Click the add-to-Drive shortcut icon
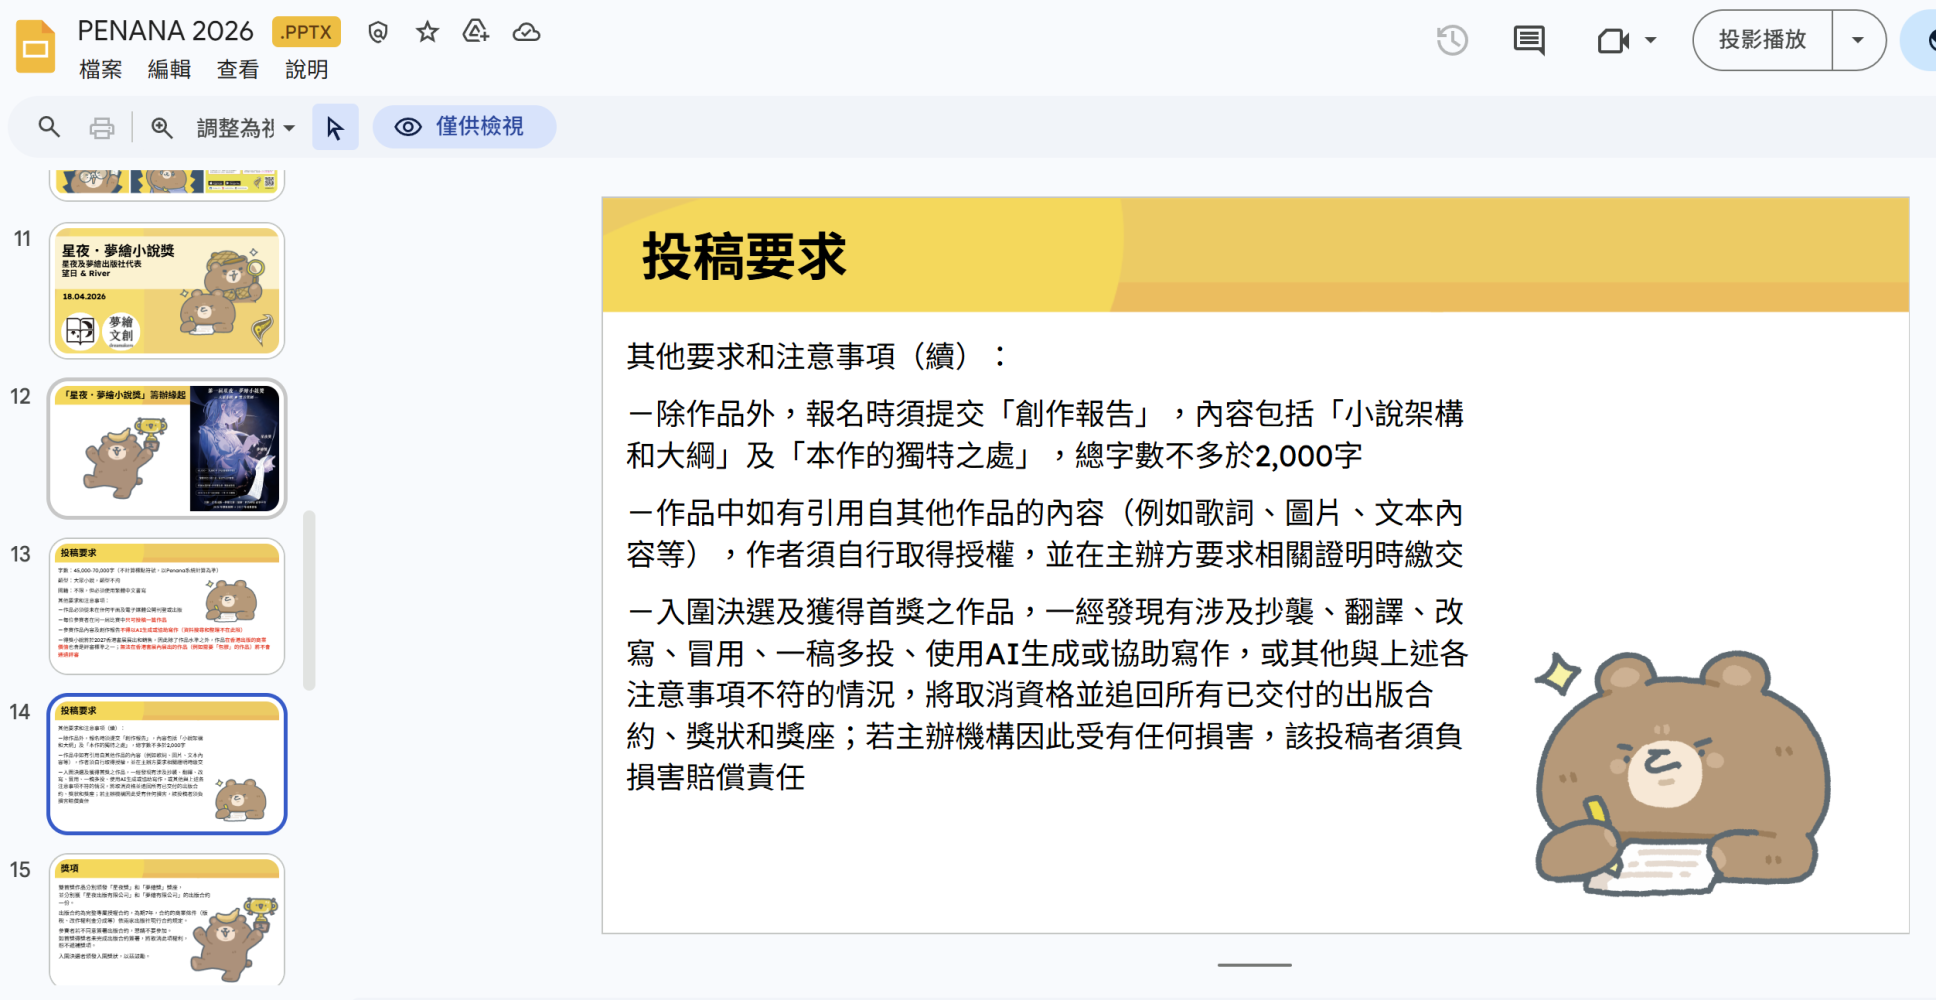Screen dimensions: 1936x1000 click(476, 32)
